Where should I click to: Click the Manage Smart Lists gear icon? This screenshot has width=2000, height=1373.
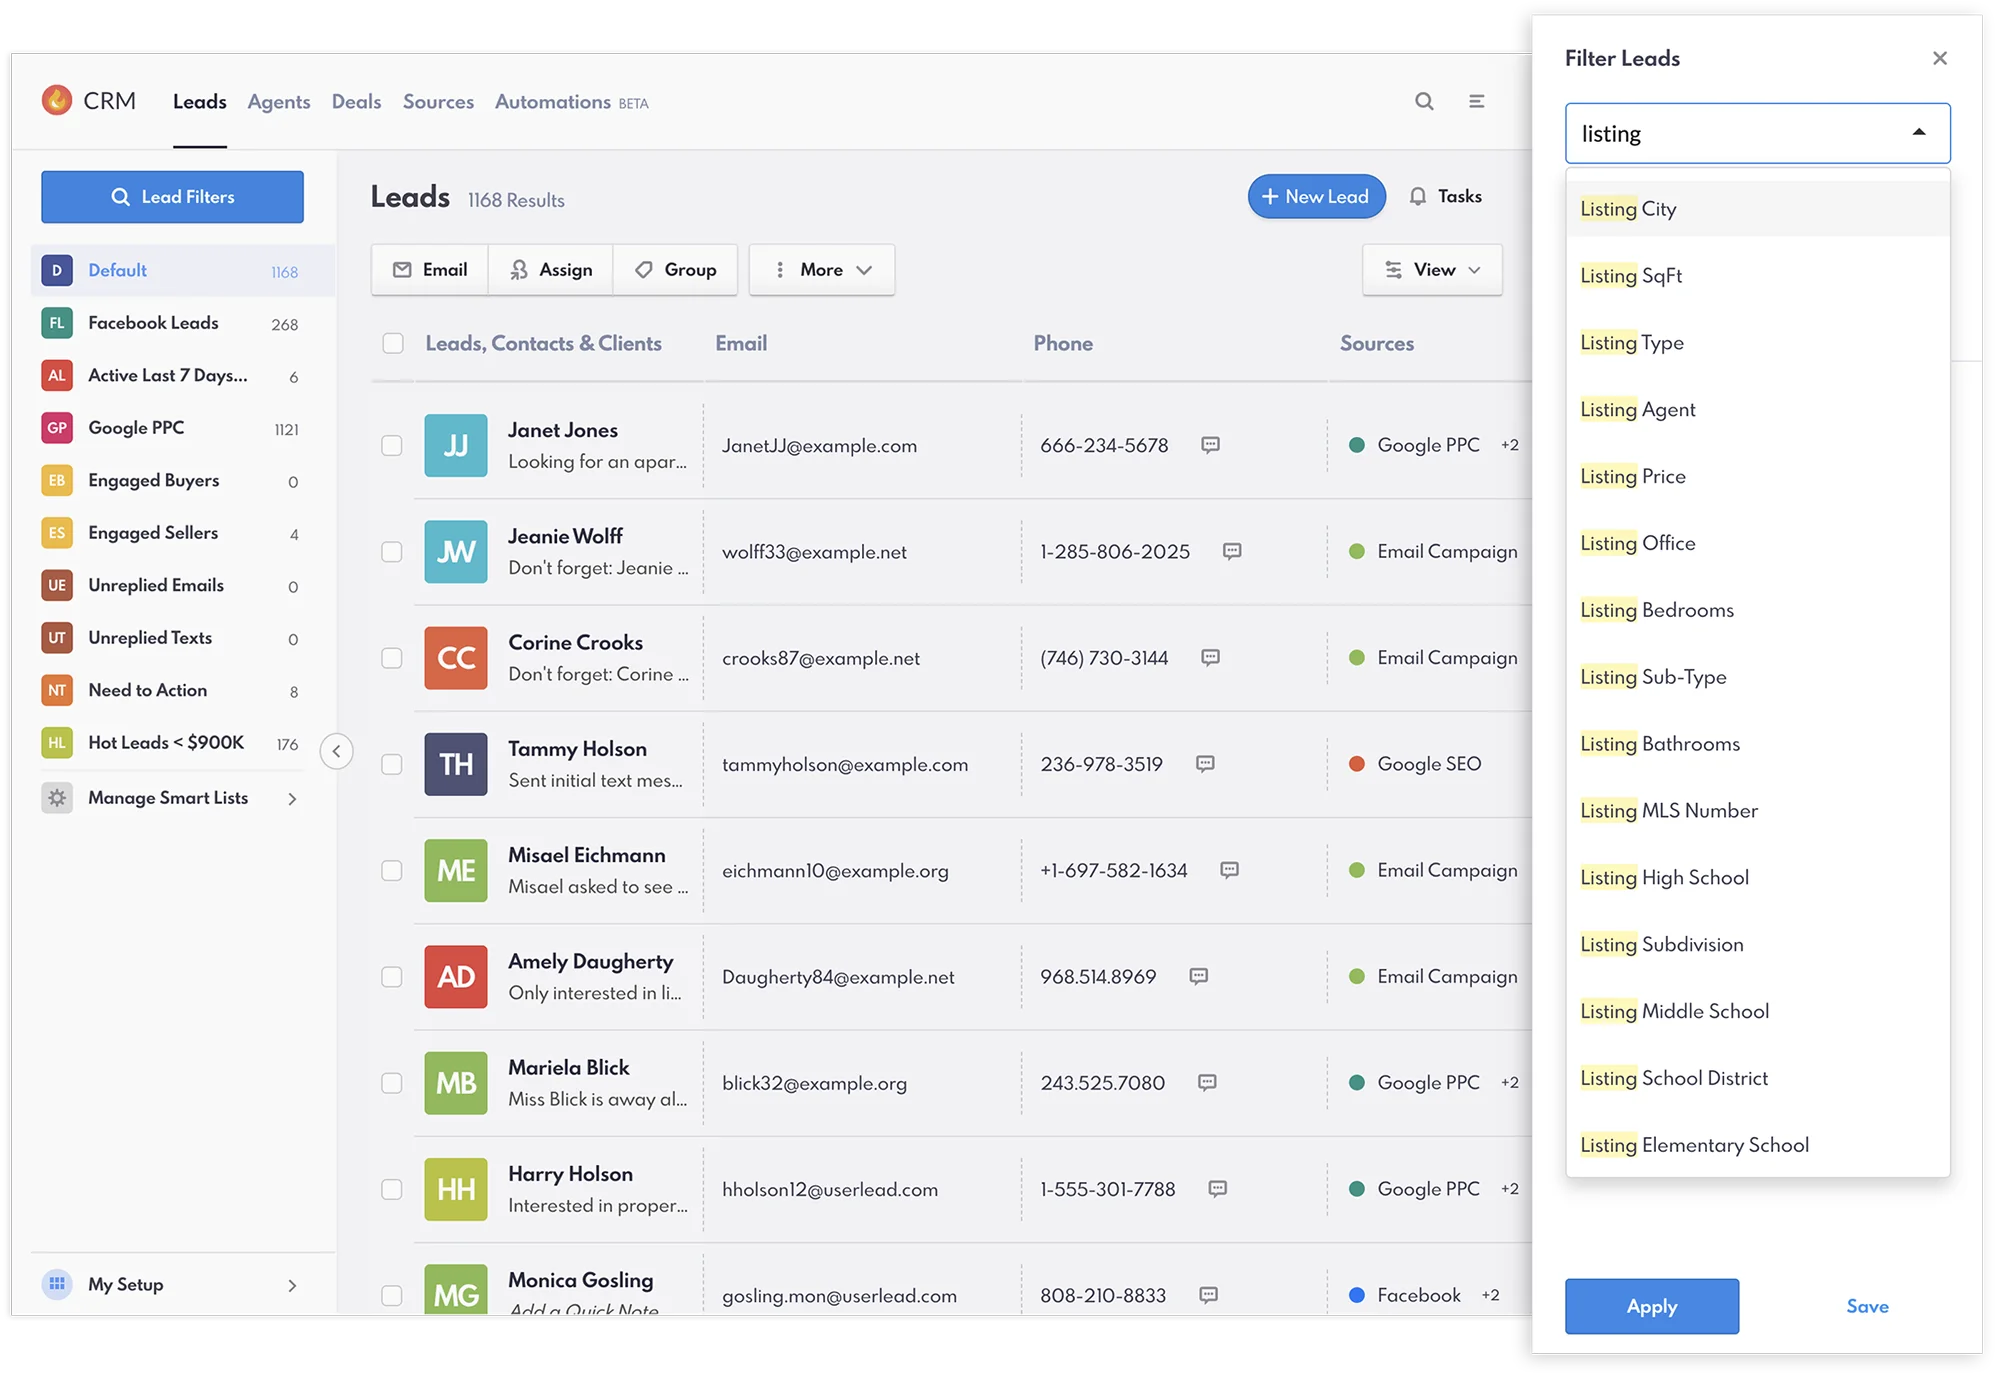point(57,798)
